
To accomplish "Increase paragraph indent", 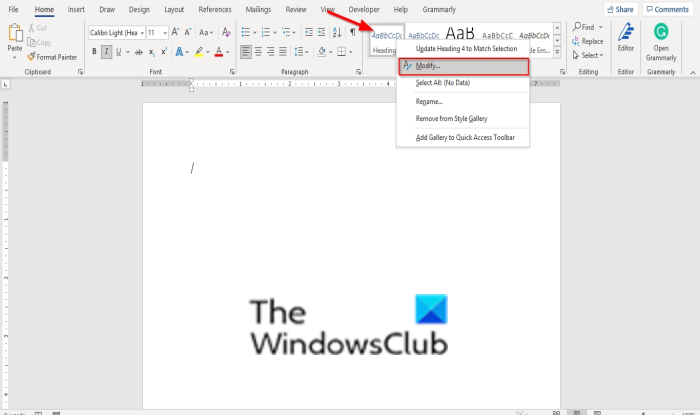I will pos(321,32).
